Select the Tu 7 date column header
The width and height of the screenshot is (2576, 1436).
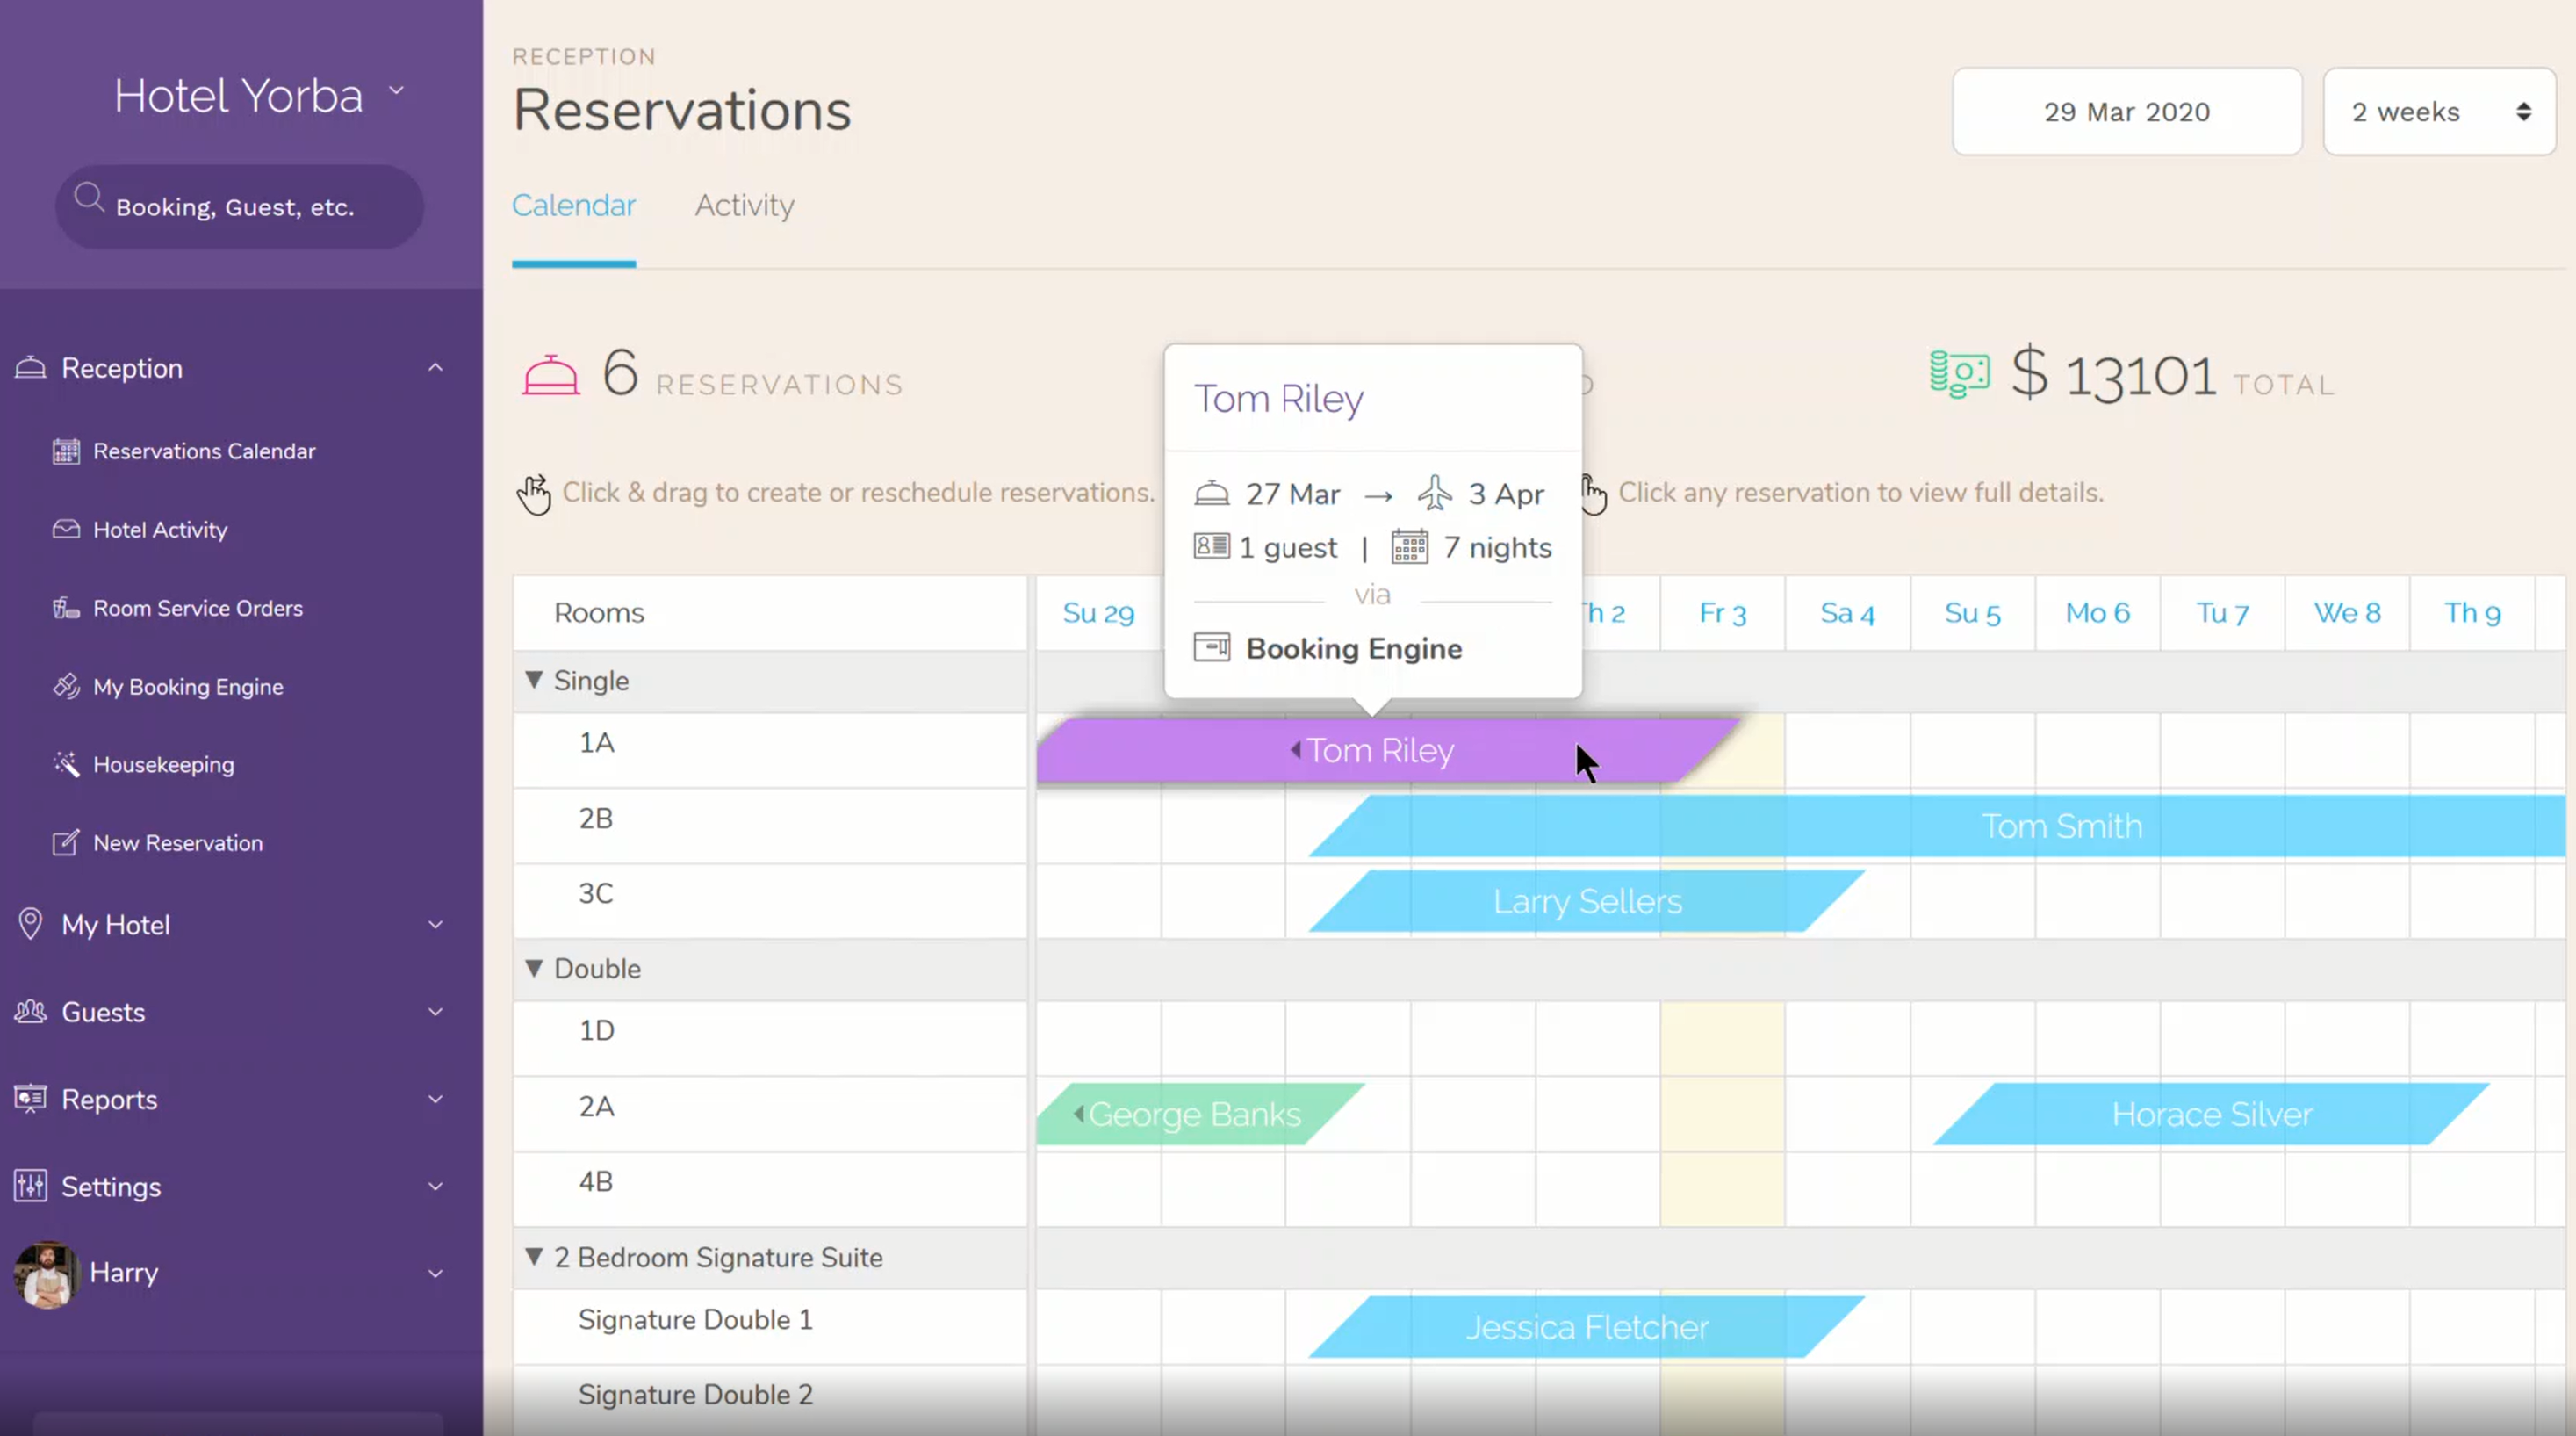(2222, 612)
